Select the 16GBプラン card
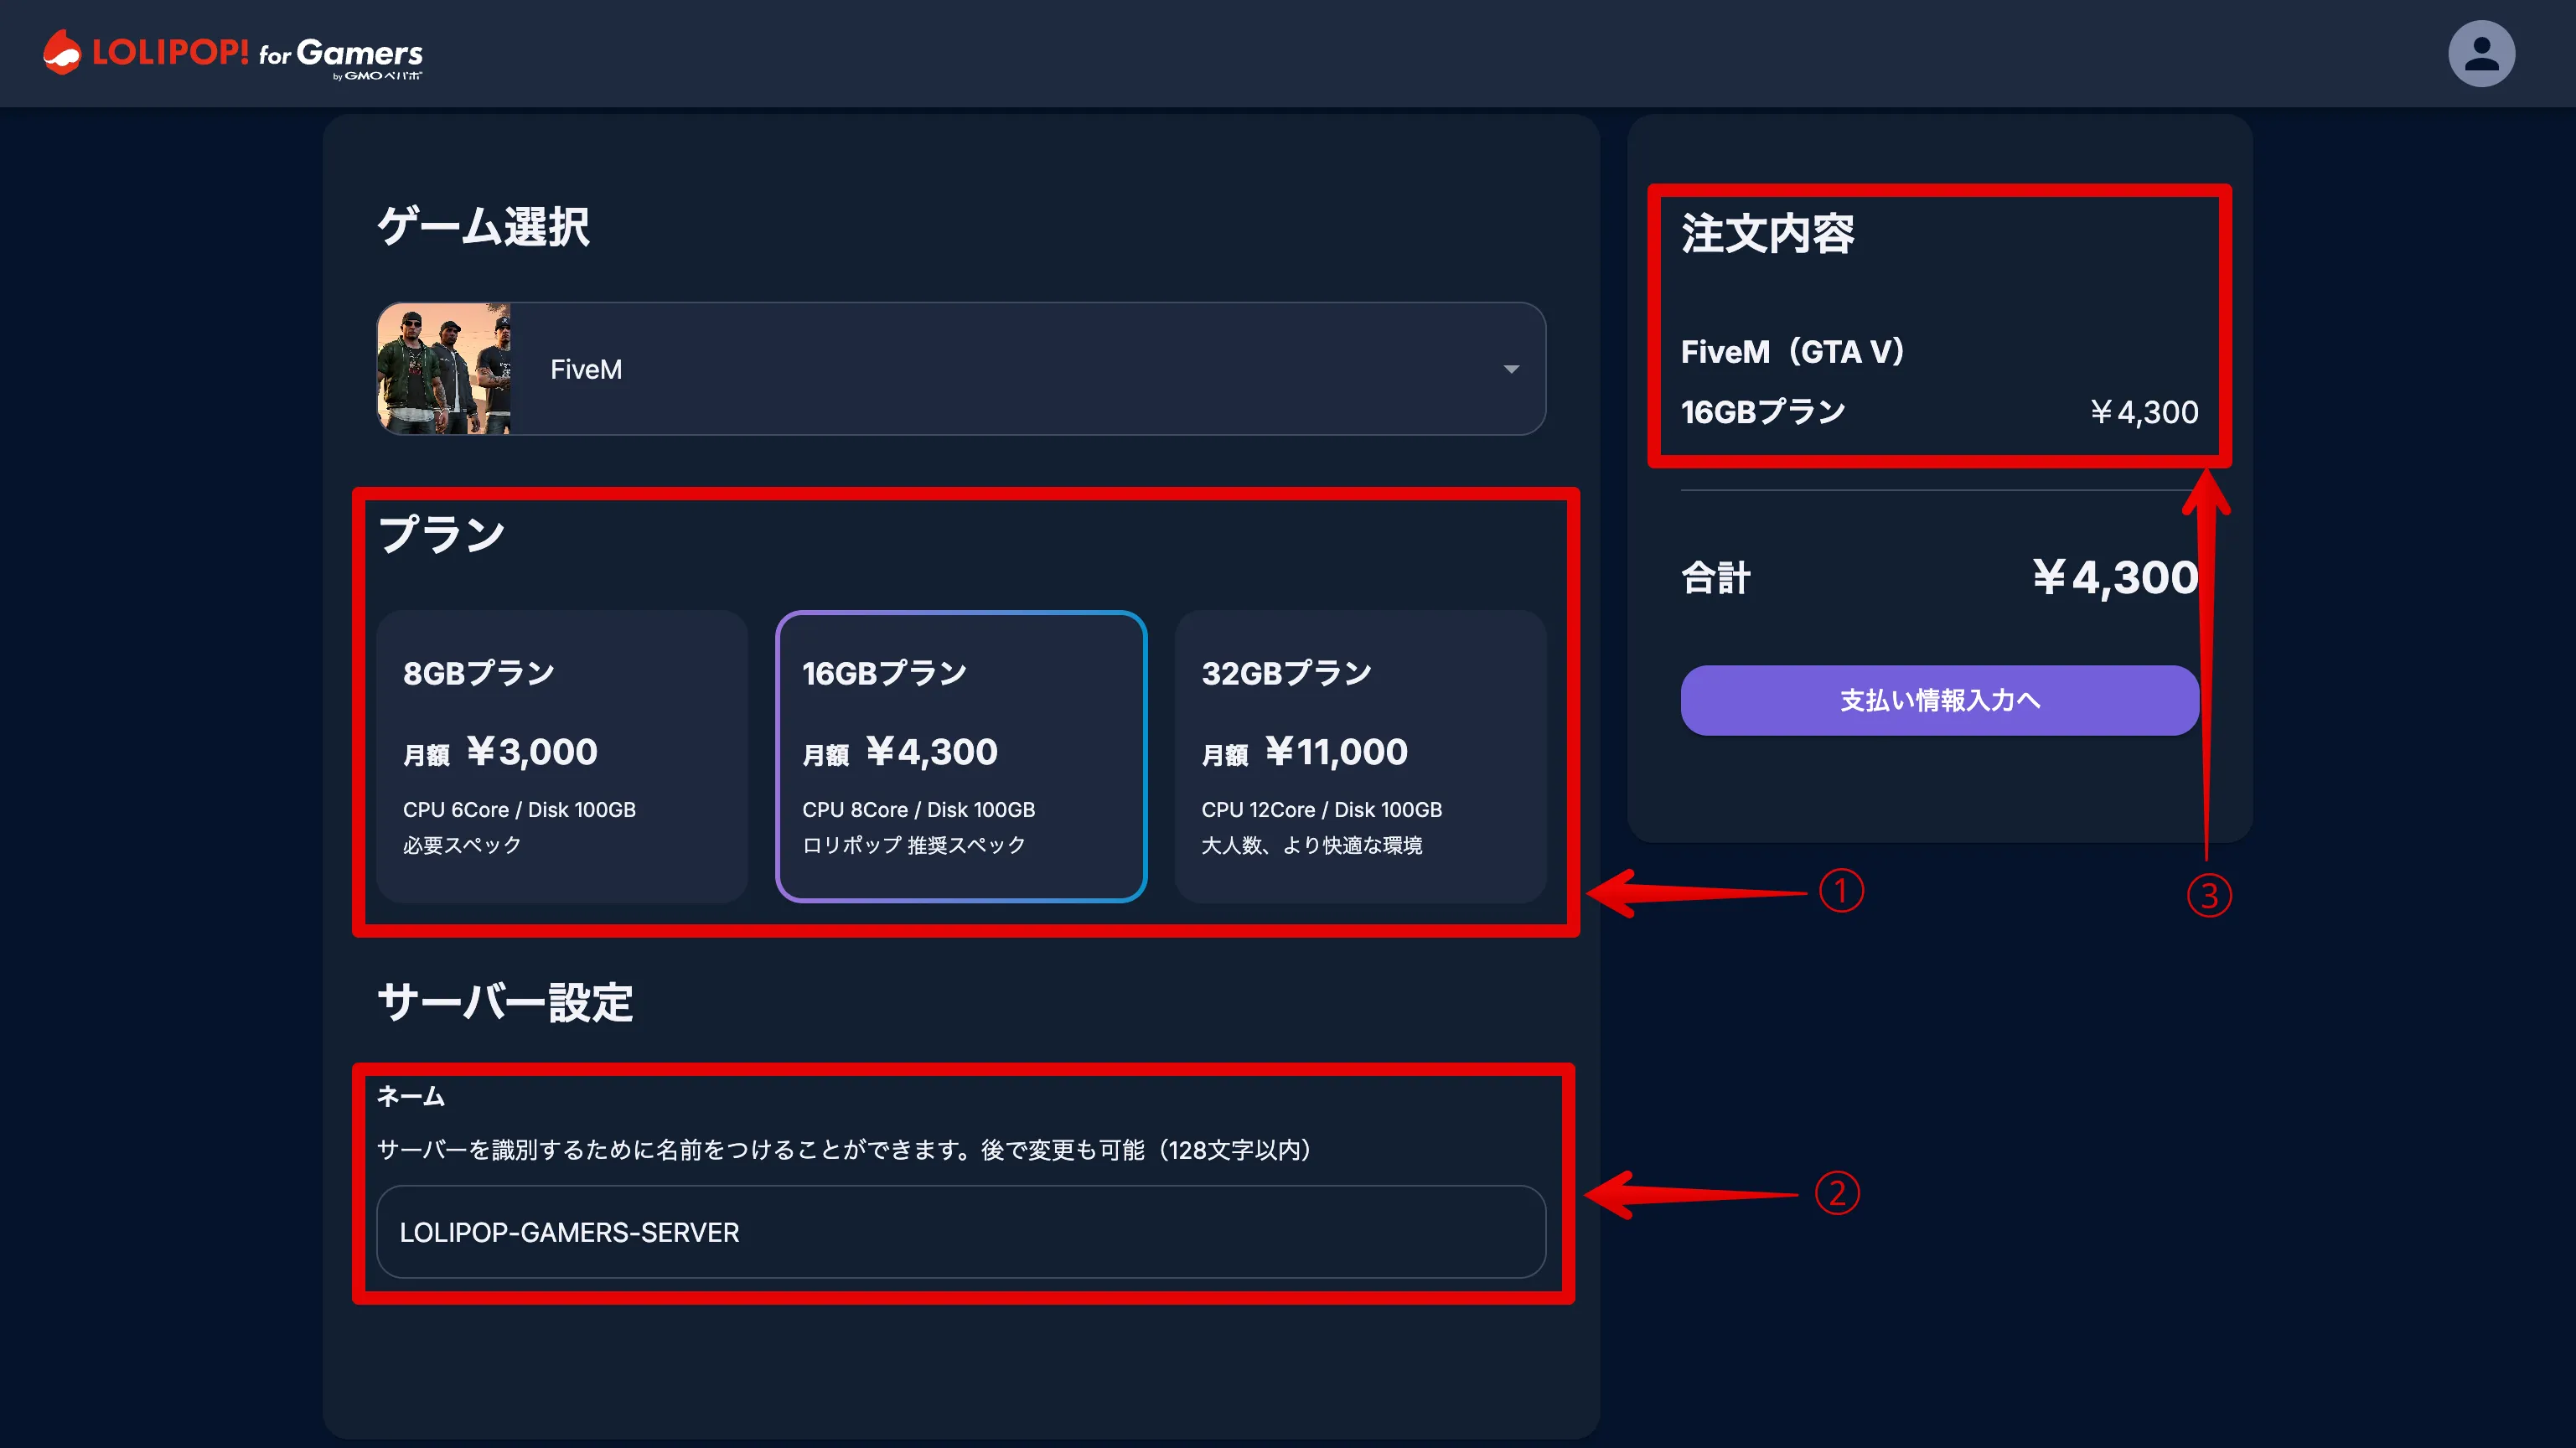The width and height of the screenshot is (2576, 1448). 961,756
